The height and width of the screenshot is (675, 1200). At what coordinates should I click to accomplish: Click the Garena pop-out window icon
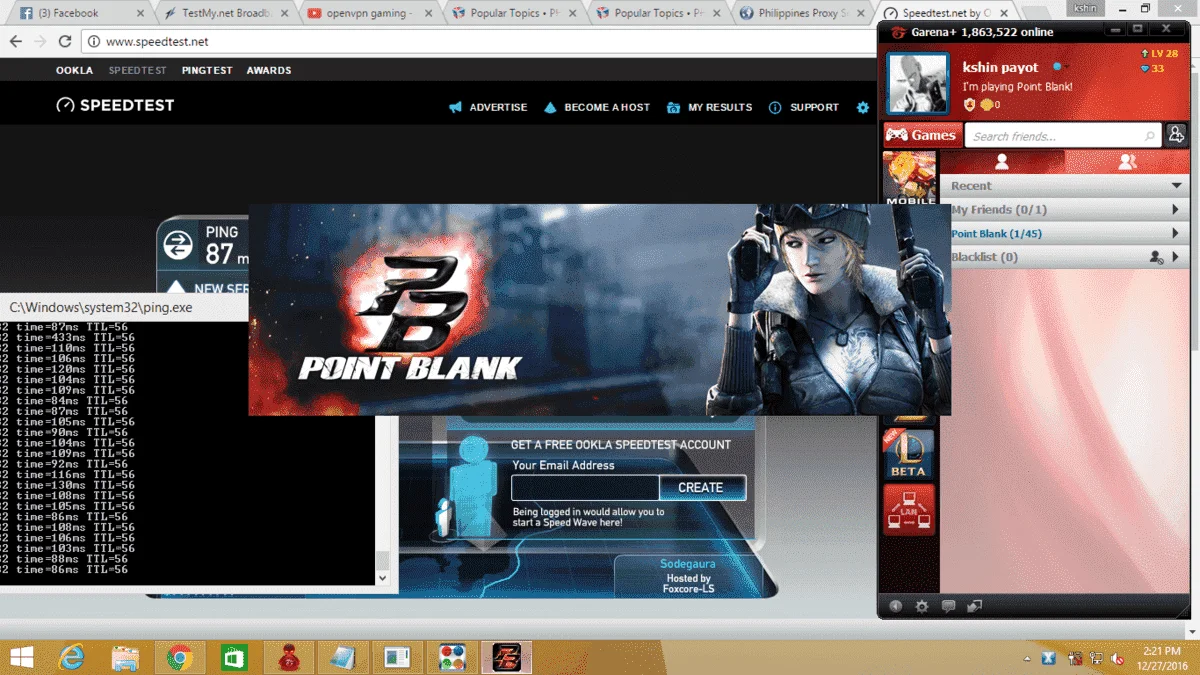coord(974,606)
